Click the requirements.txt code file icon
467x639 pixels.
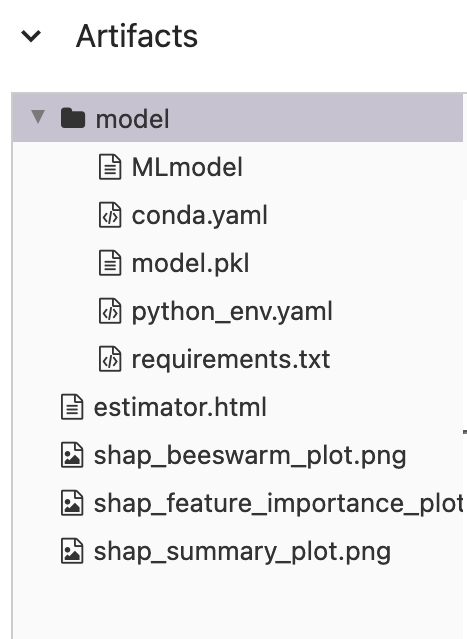click(110, 359)
